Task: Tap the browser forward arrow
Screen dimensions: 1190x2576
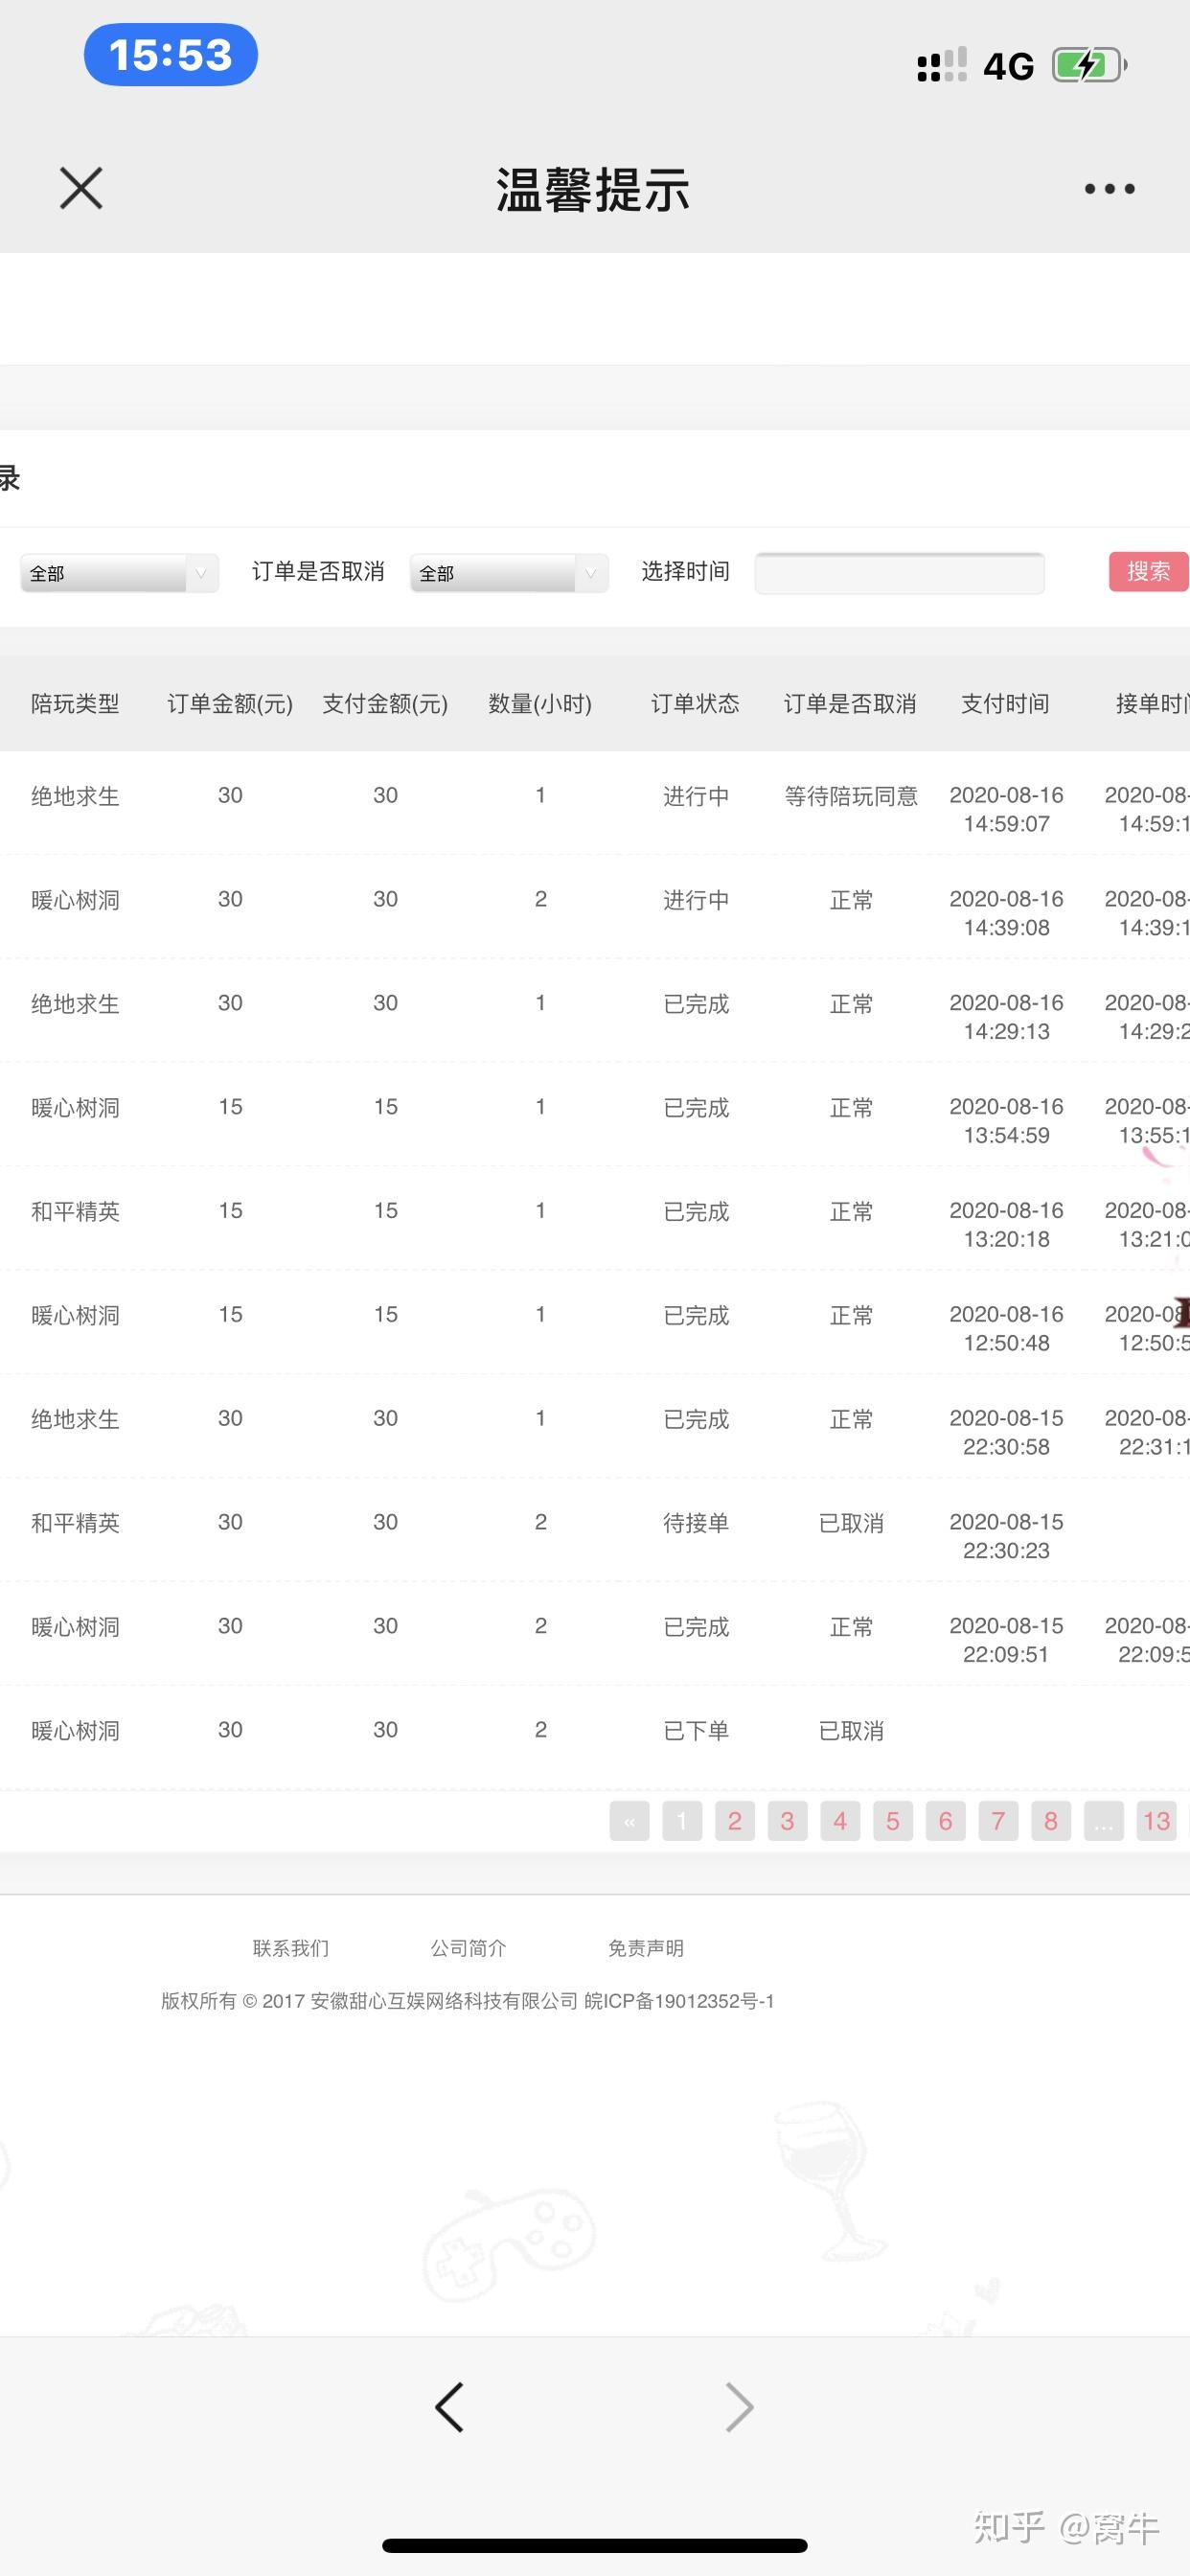Action: click(x=739, y=2407)
